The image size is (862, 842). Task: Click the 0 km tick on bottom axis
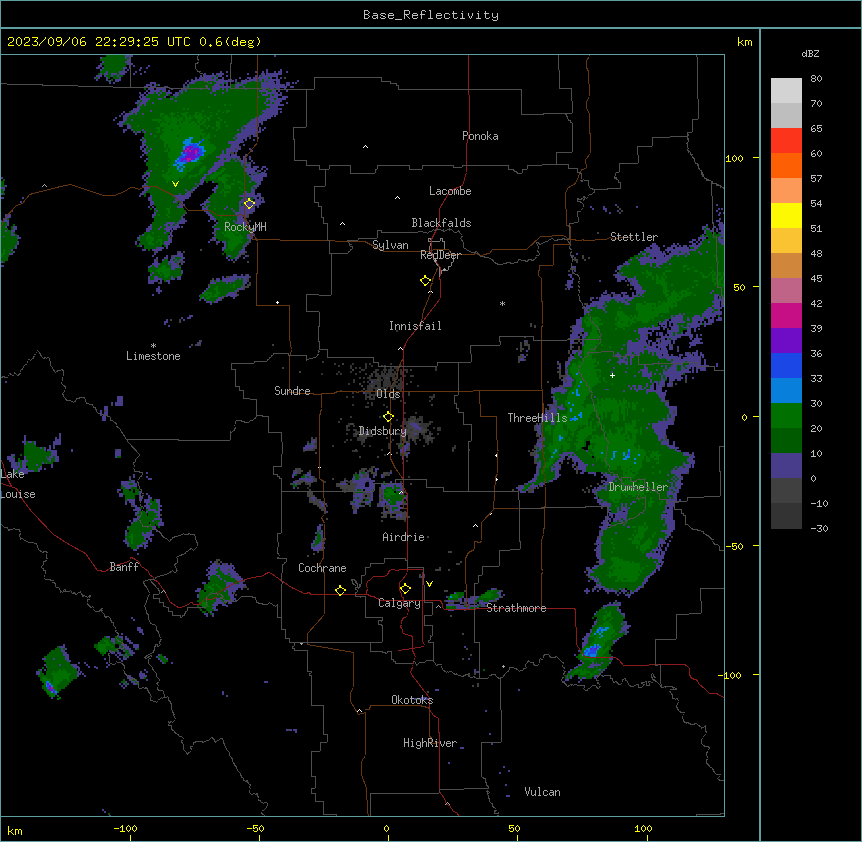tap(386, 828)
